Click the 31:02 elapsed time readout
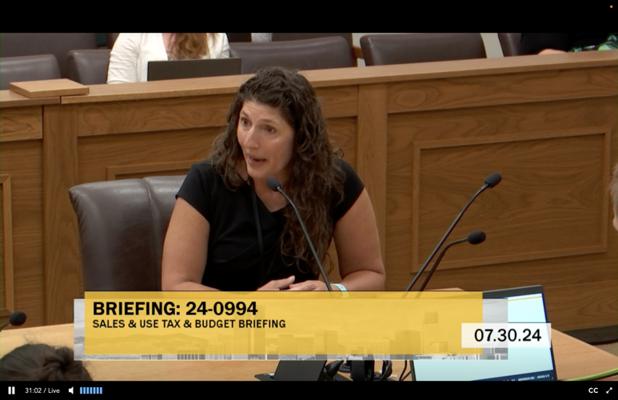618x400 pixels. click(x=33, y=391)
